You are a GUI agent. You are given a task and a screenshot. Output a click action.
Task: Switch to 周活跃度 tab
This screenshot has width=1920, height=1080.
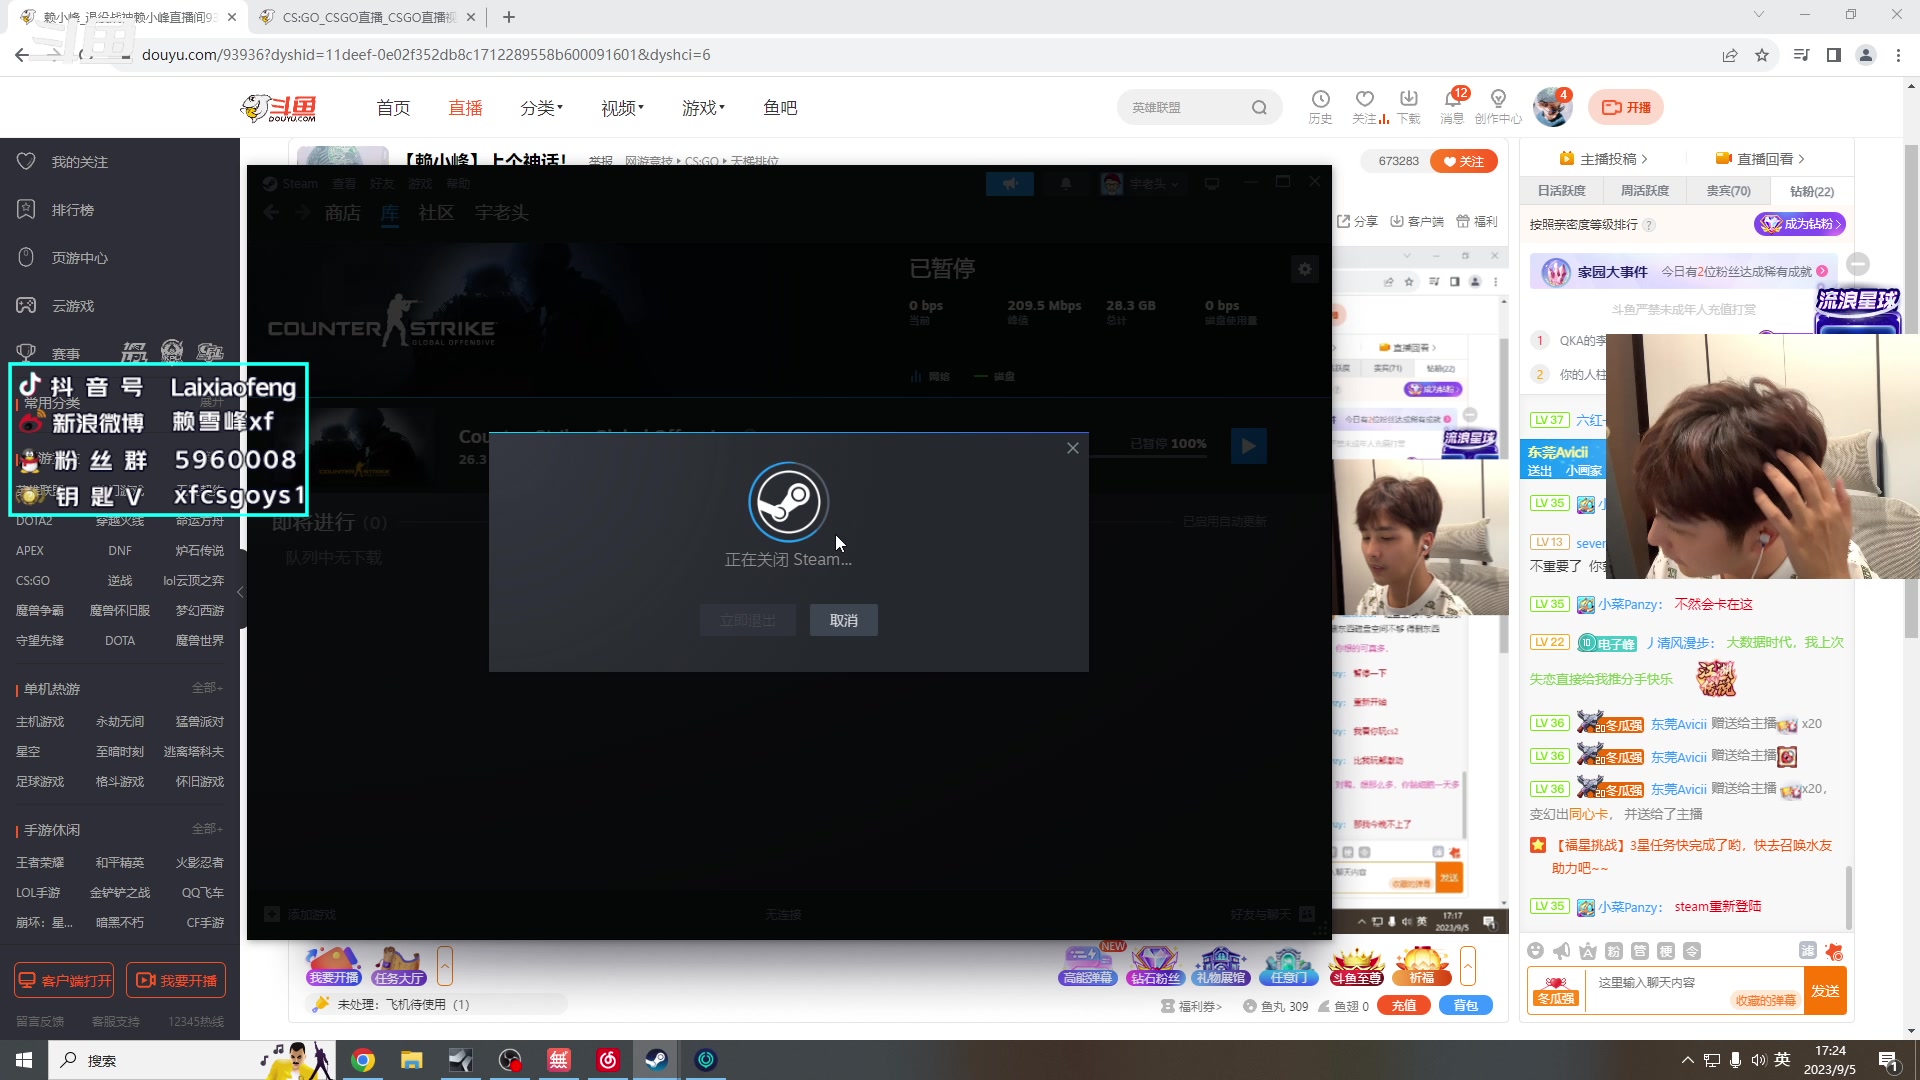pos(1644,191)
